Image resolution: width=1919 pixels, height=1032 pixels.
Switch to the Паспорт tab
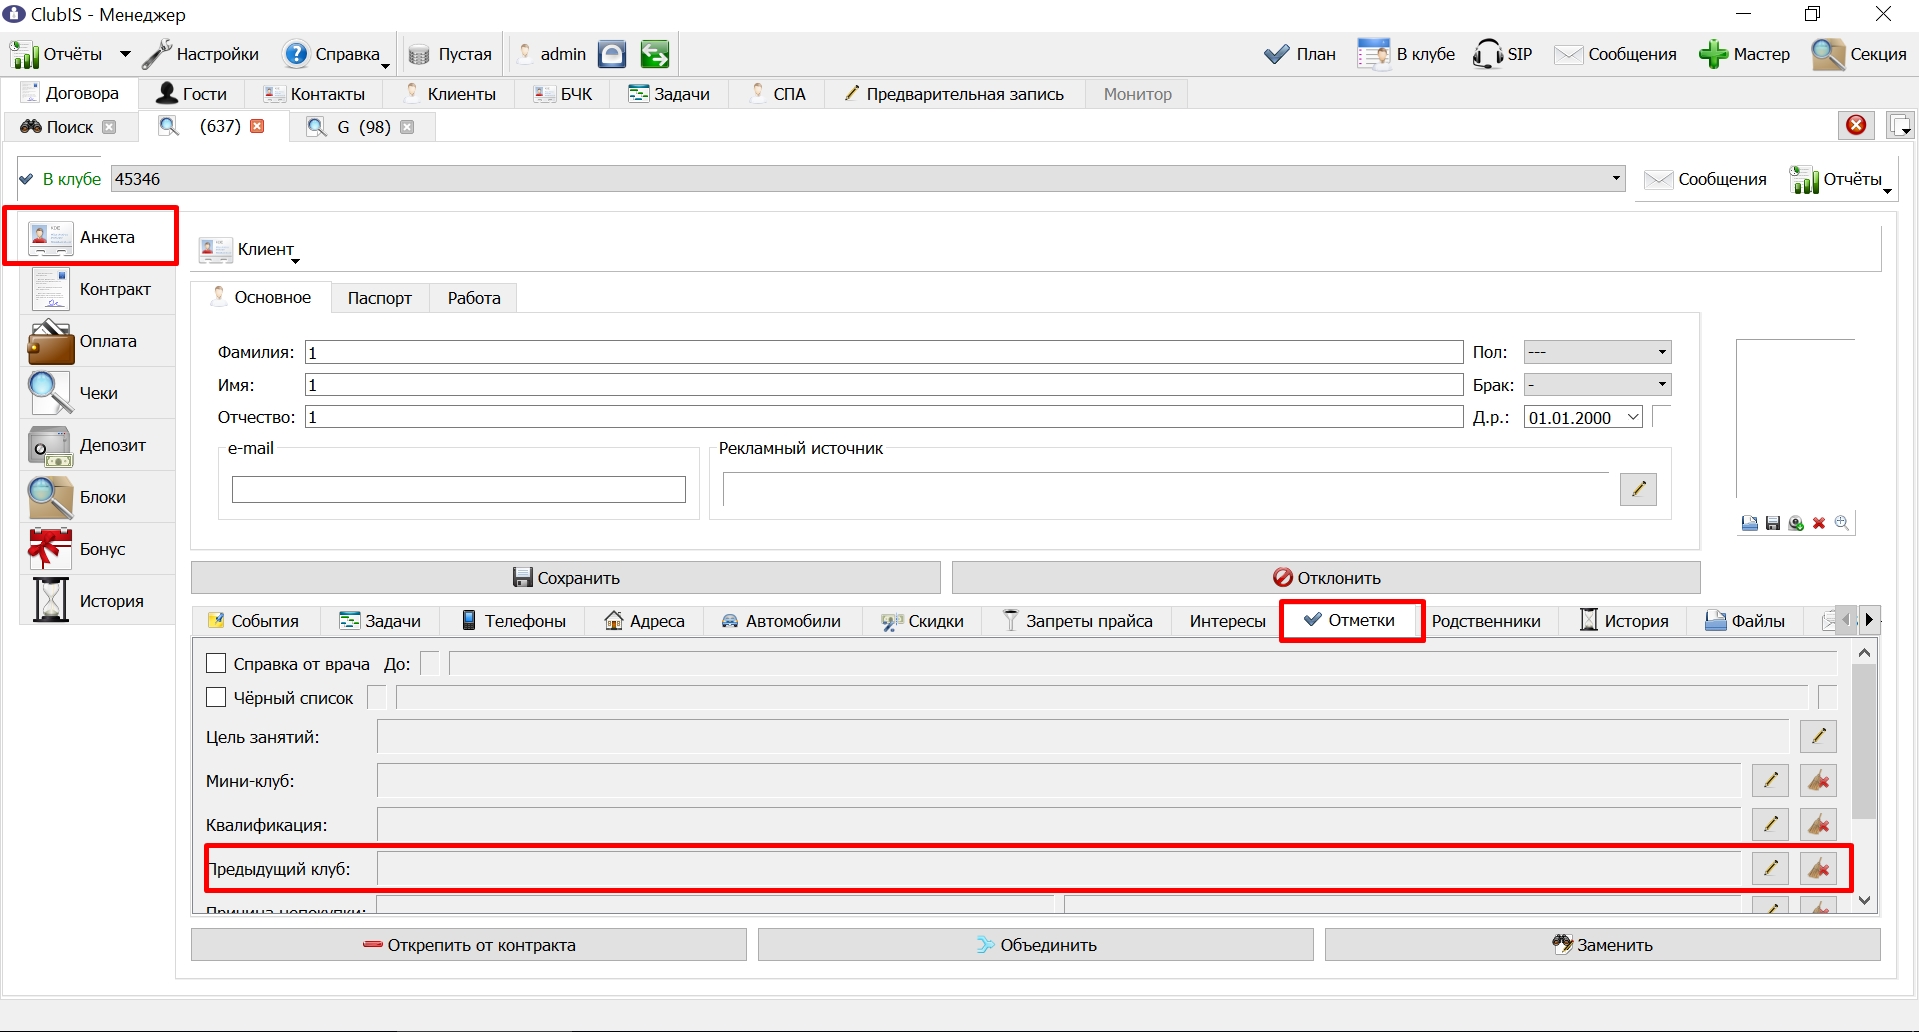click(380, 298)
